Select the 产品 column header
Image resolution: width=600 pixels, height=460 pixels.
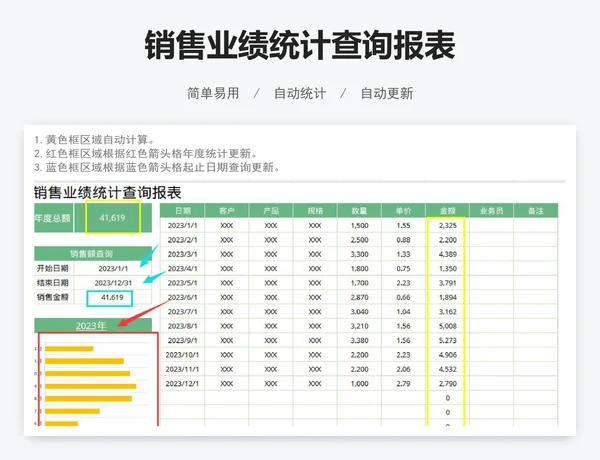271,210
